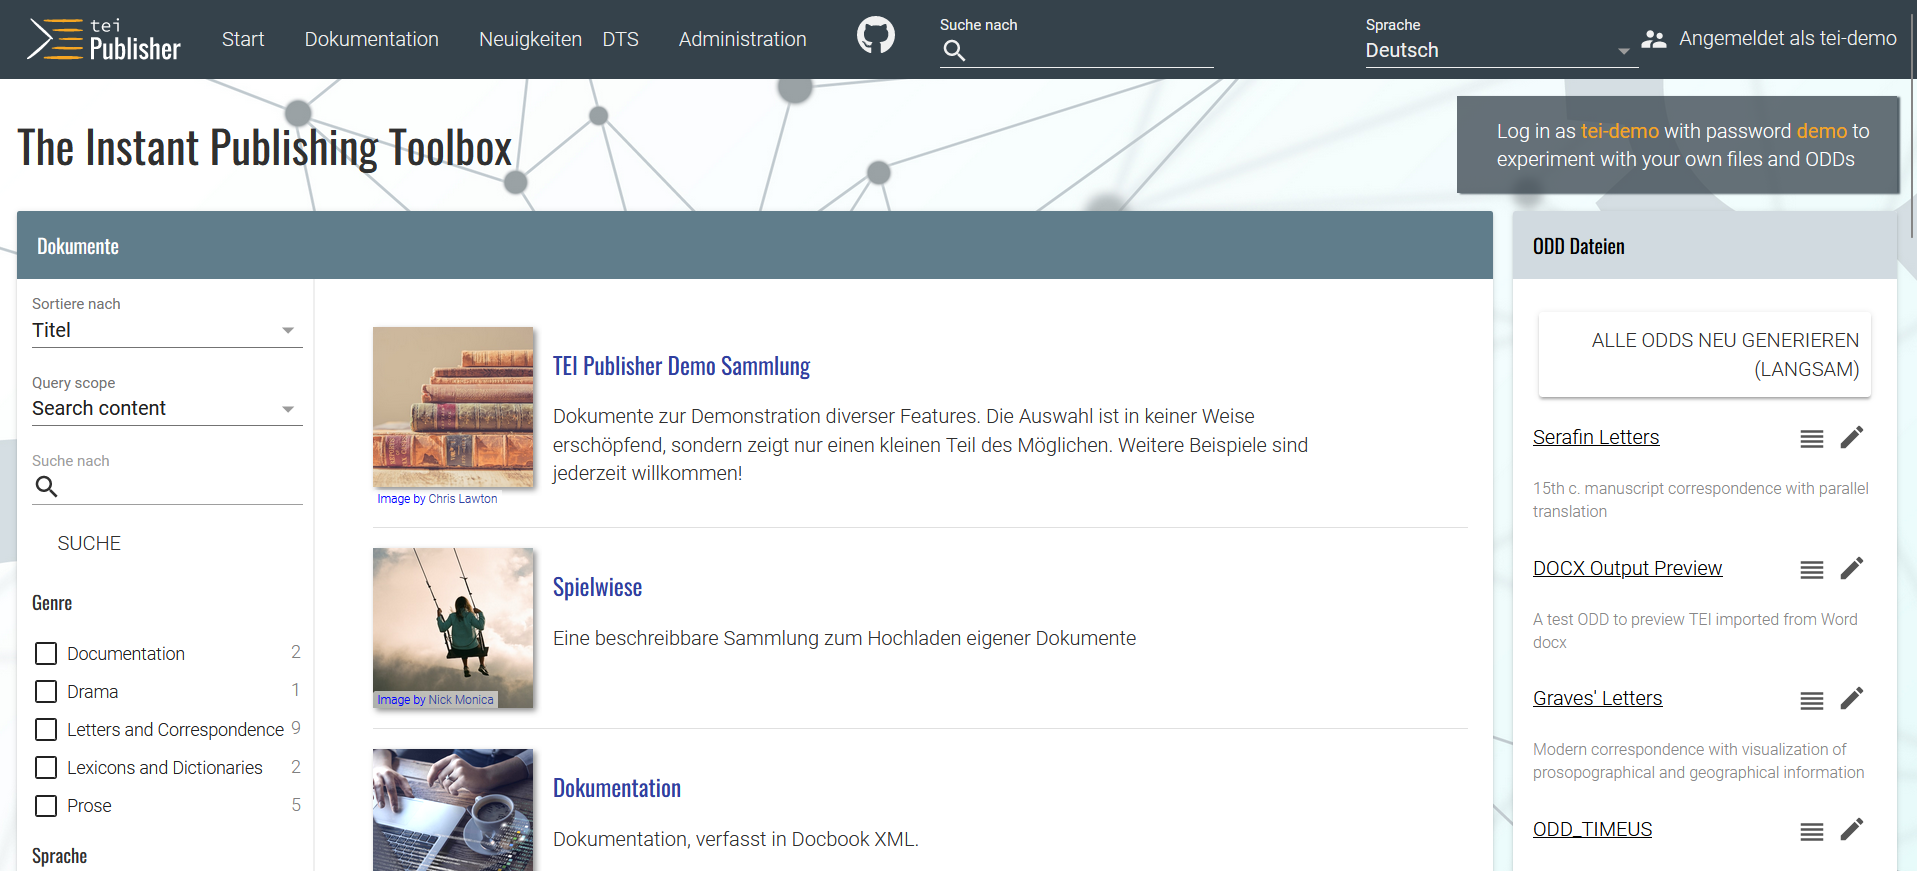Click the Sprache facet heading
Screen dimensions: 1917x871
[59, 856]
